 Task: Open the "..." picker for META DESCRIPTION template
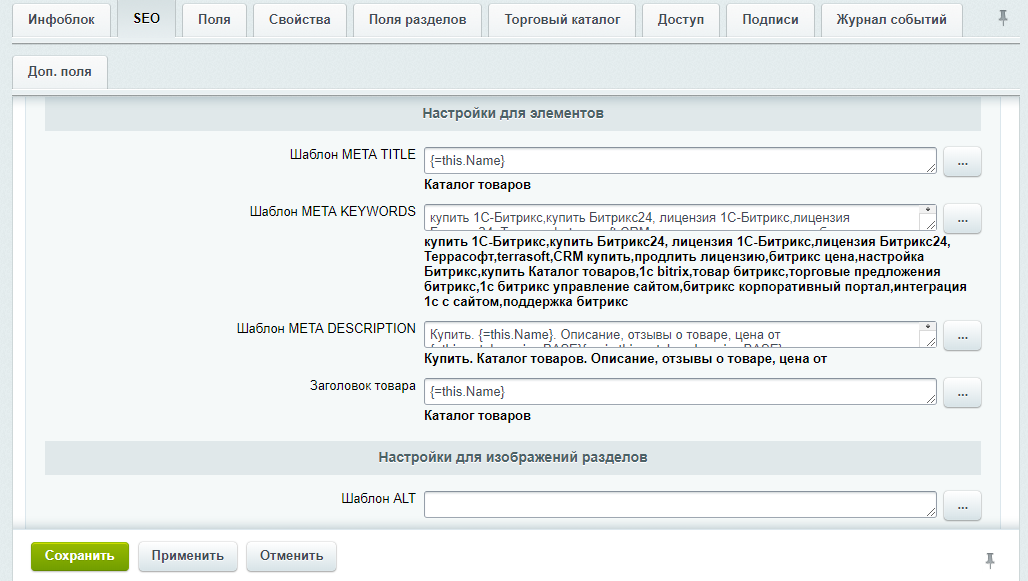pos(961,335)
